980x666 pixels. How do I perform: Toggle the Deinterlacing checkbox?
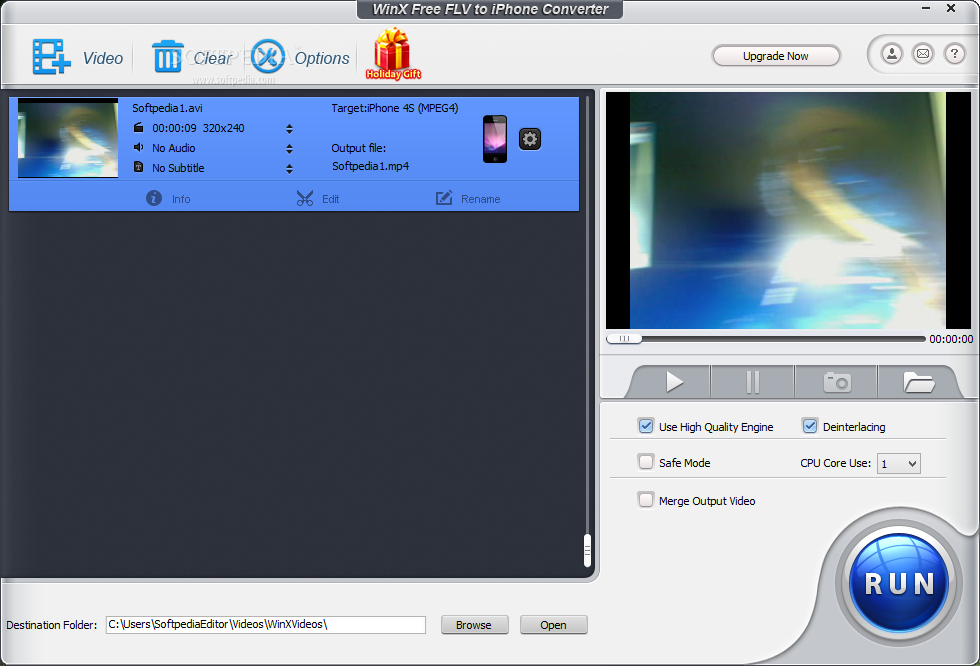(x=810, y=426)
